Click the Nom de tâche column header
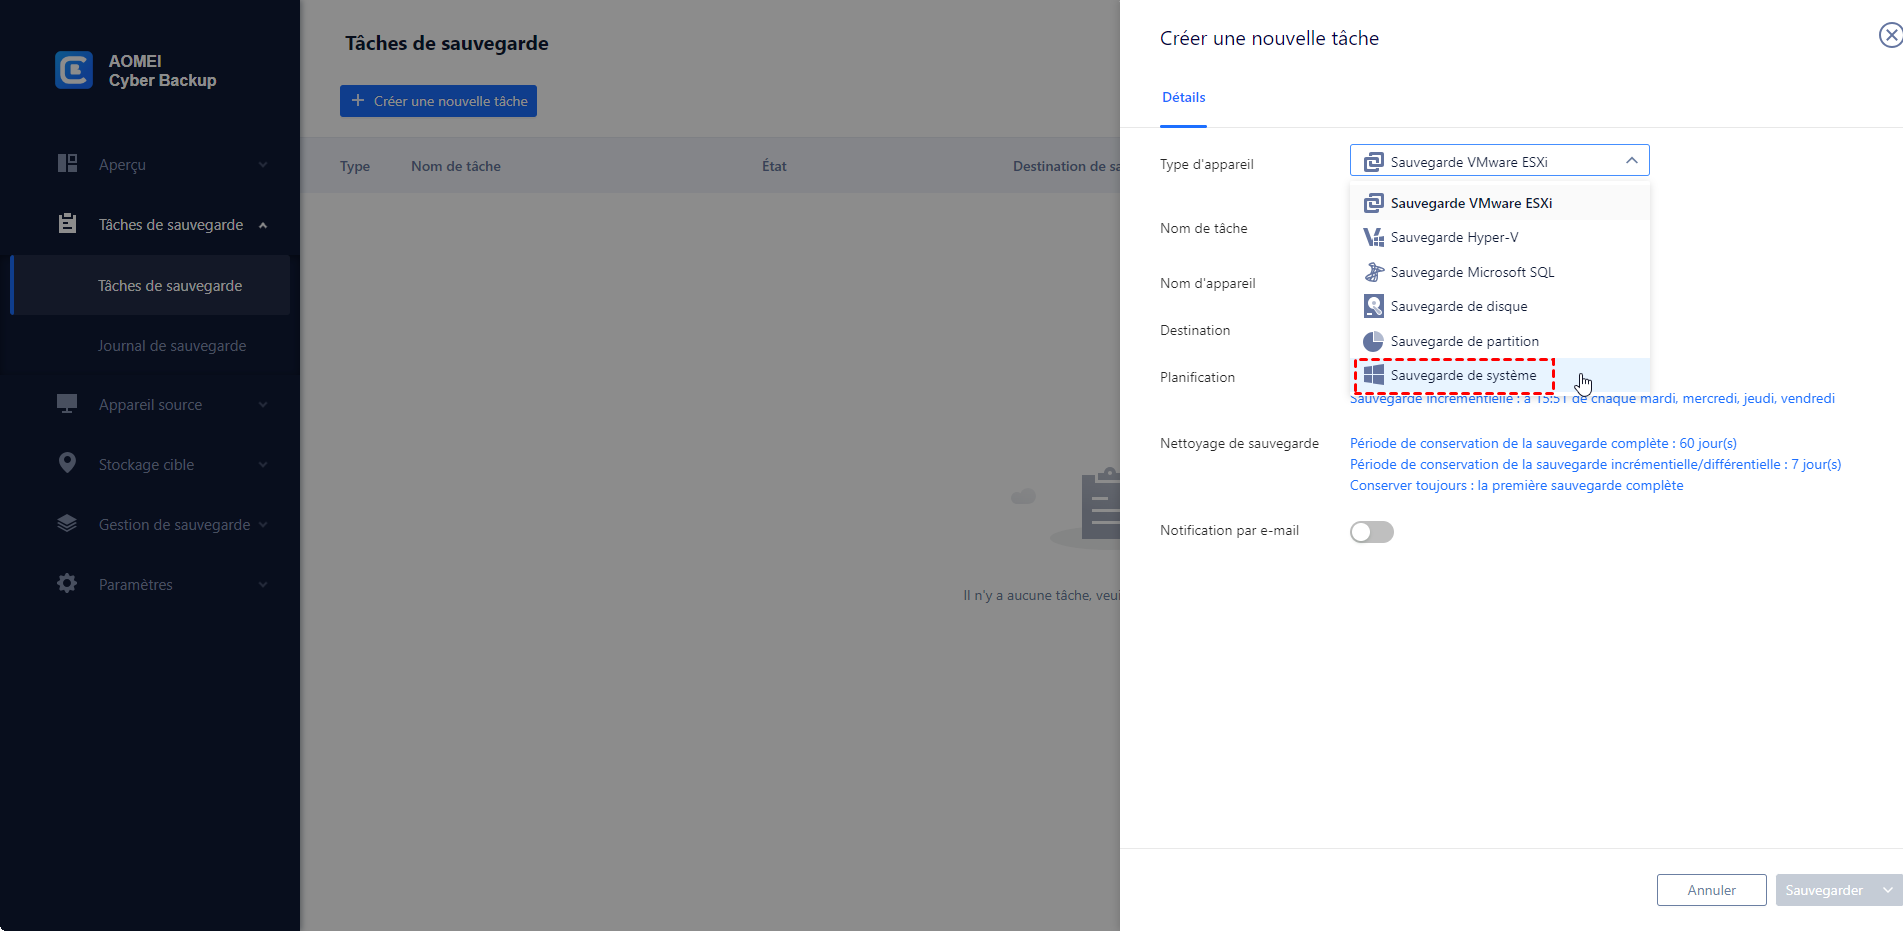This screenshot has height=931, width=1903. click(x=456, y=166)
